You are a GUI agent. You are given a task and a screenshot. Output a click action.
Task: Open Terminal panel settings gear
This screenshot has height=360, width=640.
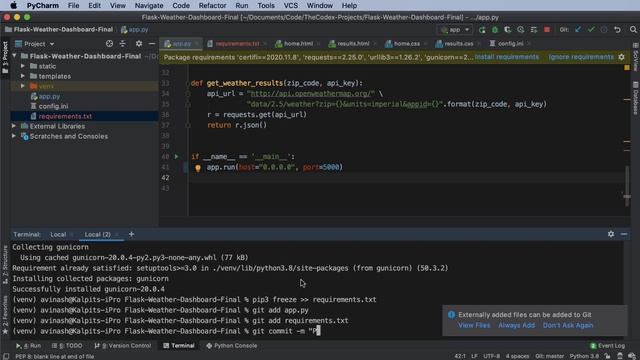(x=611, y=234)
